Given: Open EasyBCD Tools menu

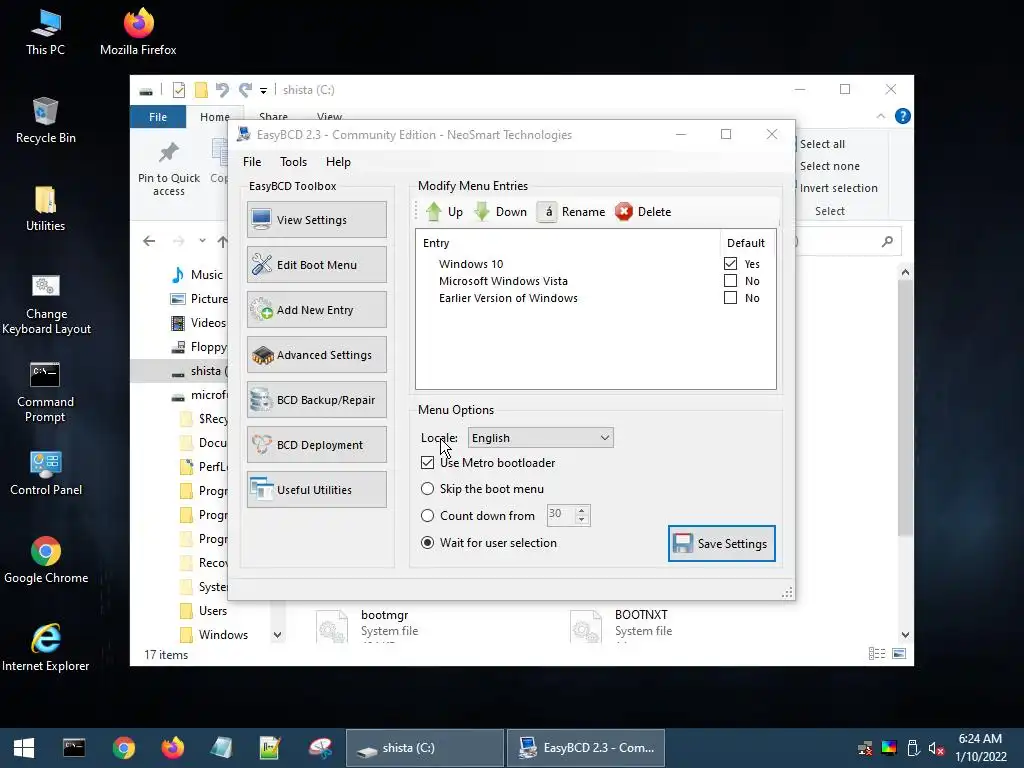Looking at the screenshot, I should coord(293,162).
